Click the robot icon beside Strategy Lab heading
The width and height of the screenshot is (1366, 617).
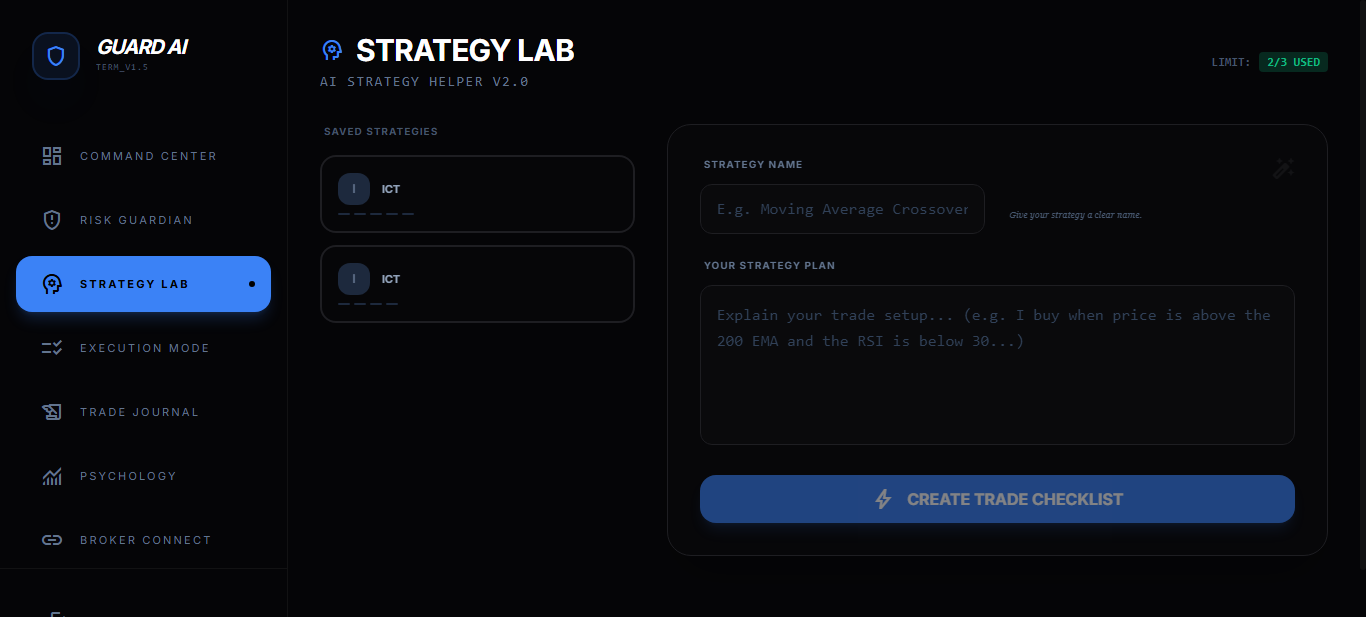pyautogui.click(x=332, y=50)
